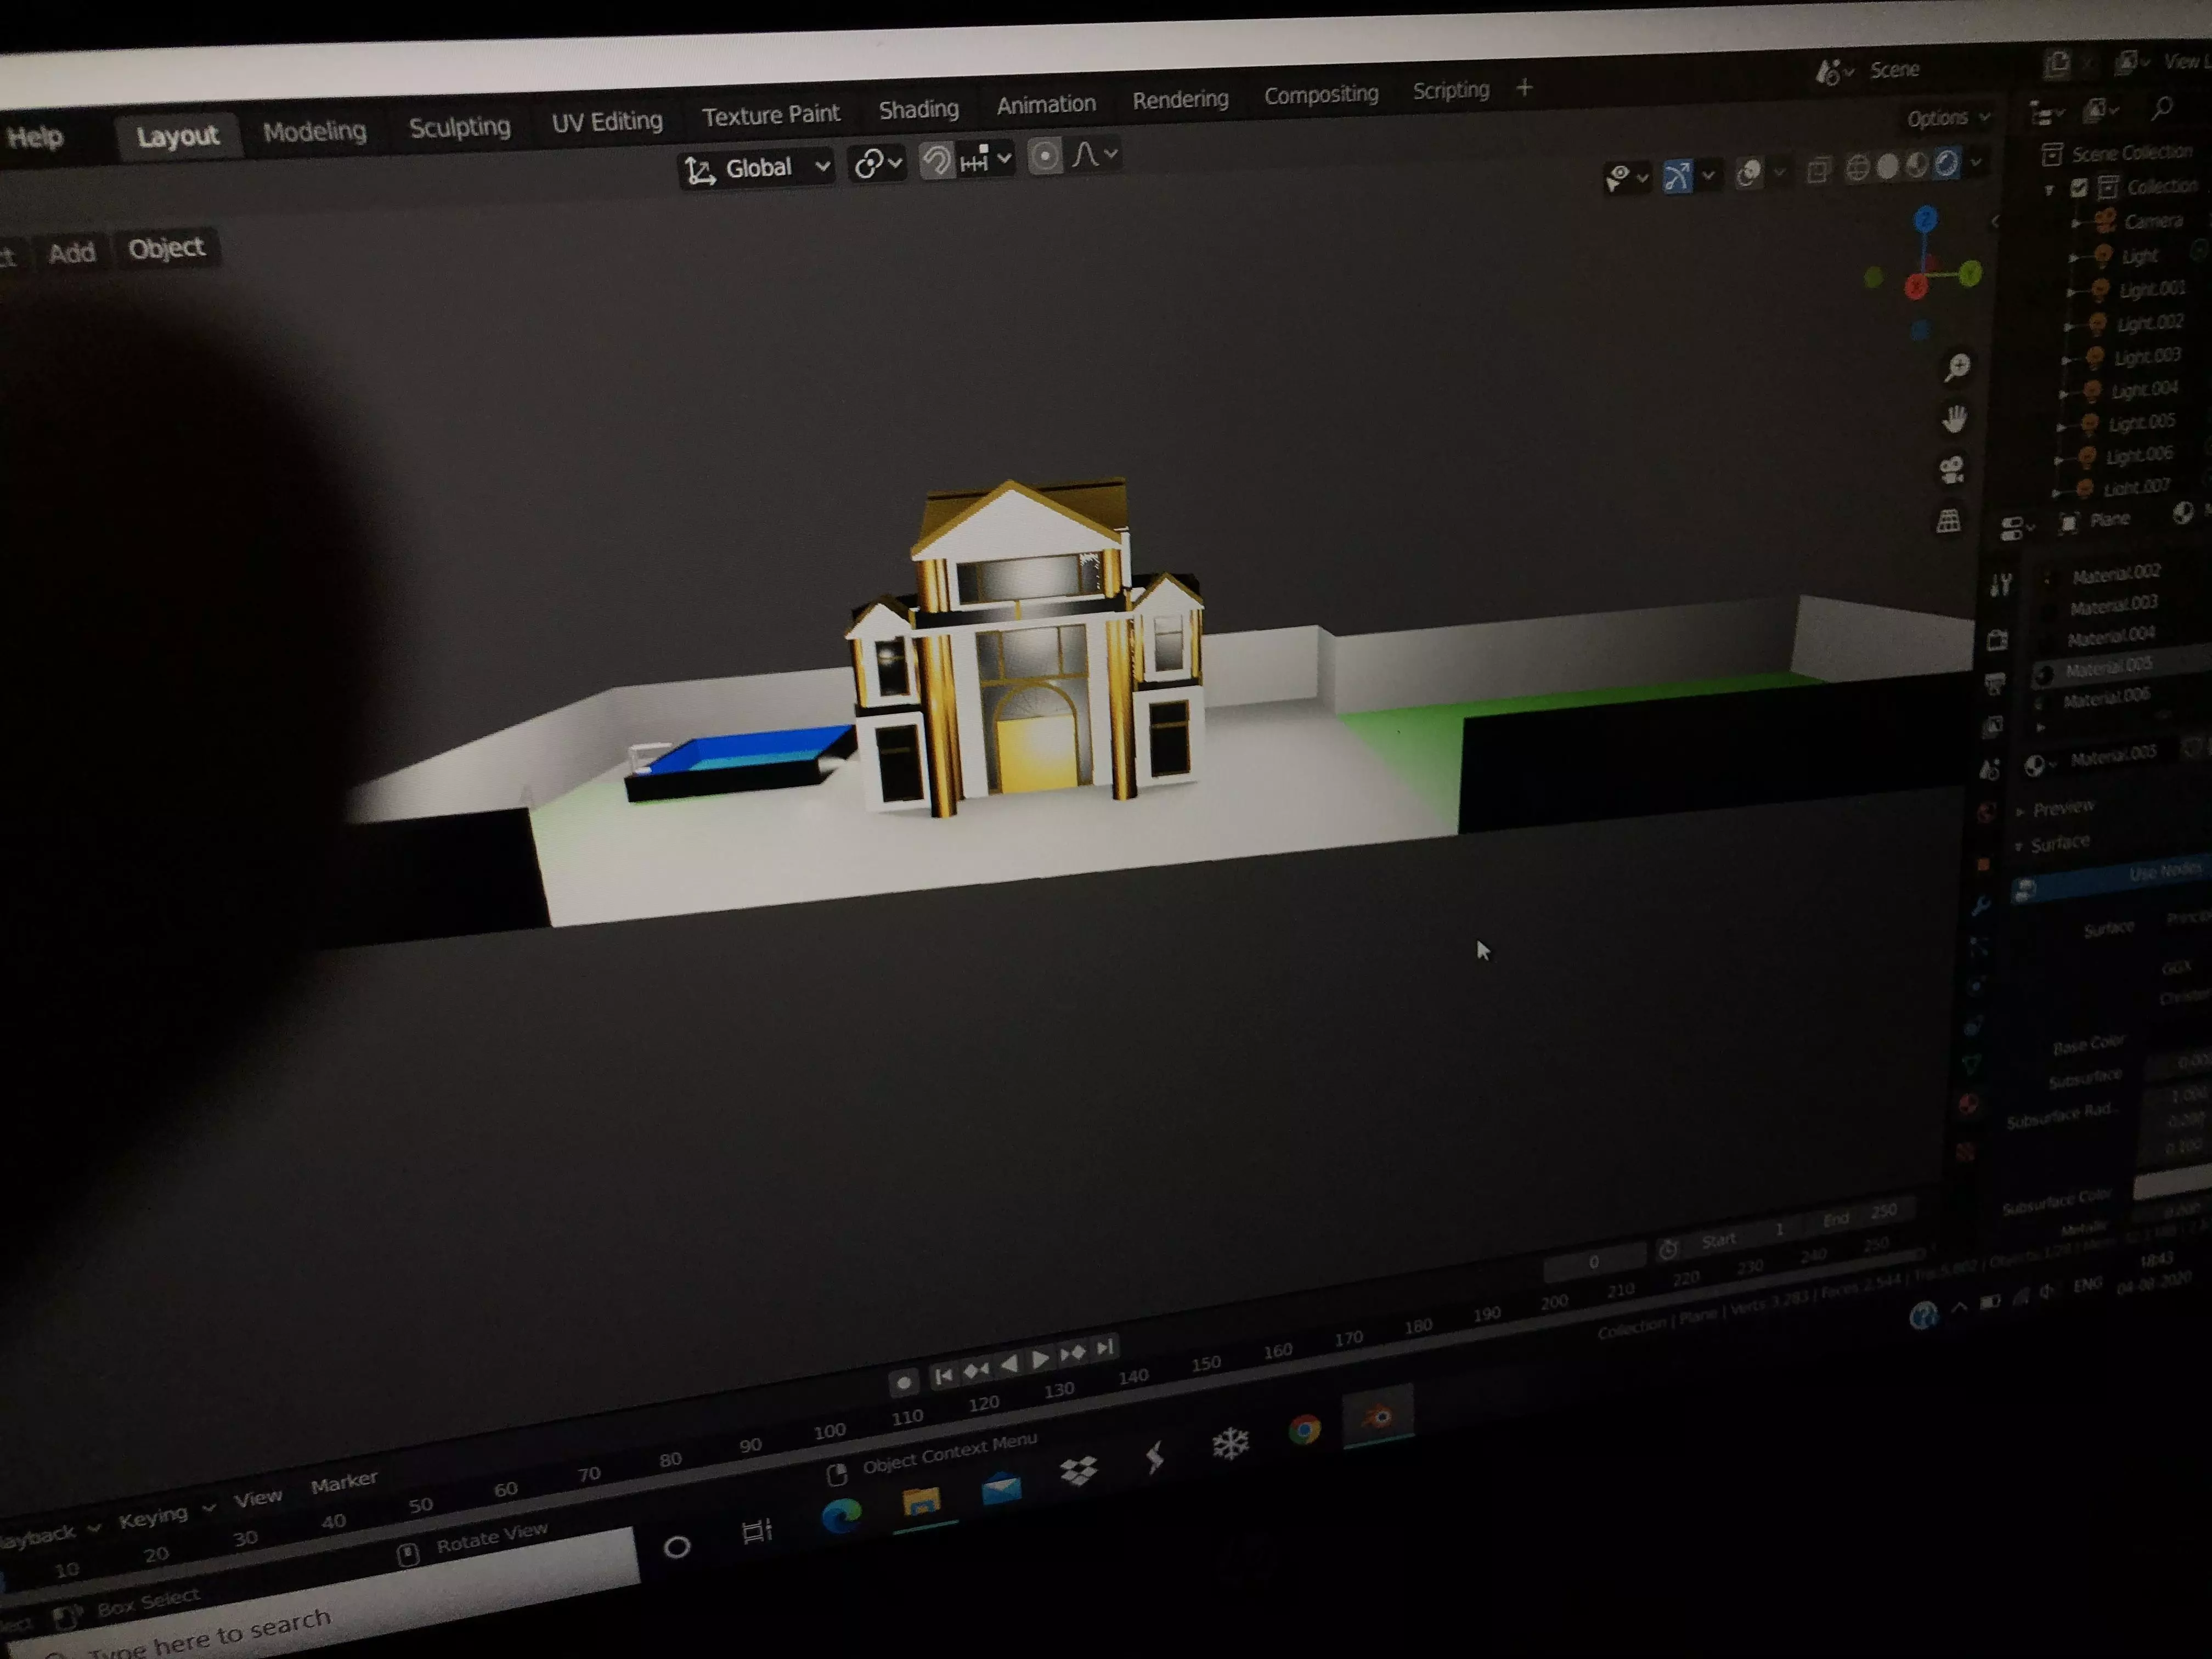The width and height of the screenshot is (2212, 1659).
Task: Click proportional editing circle icon
Action: tap(1044, 157)
